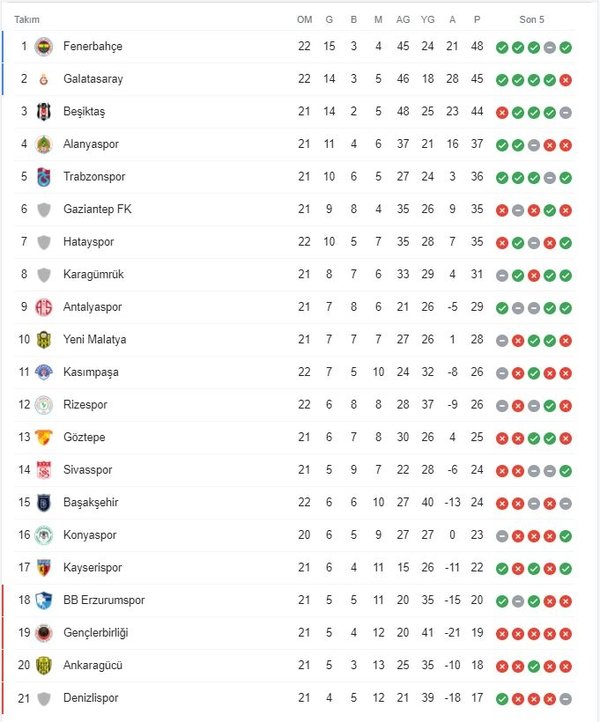The image size is (600, 722).
Task: Click the Beşiktaş club crest
Action: 44,111
